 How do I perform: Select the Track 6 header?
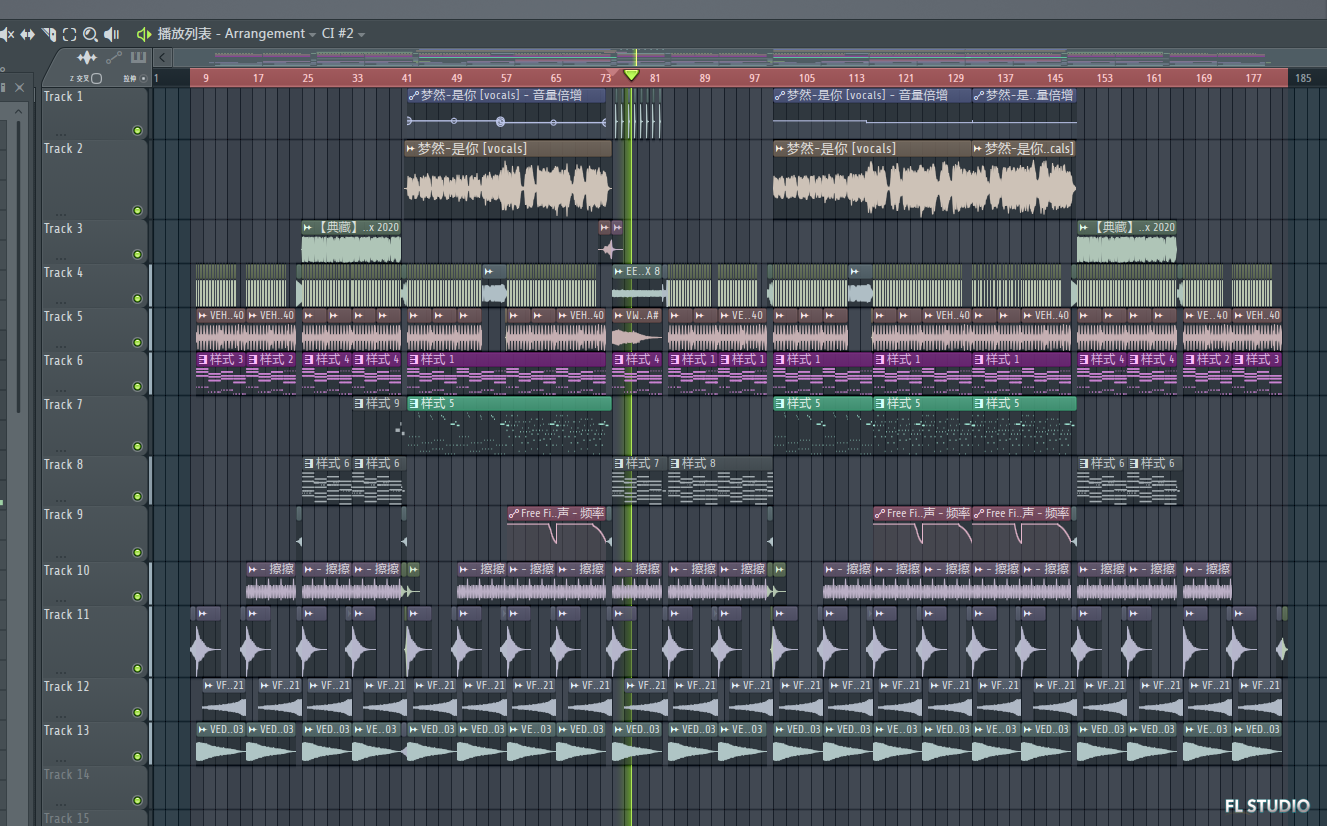coord(94,373)
